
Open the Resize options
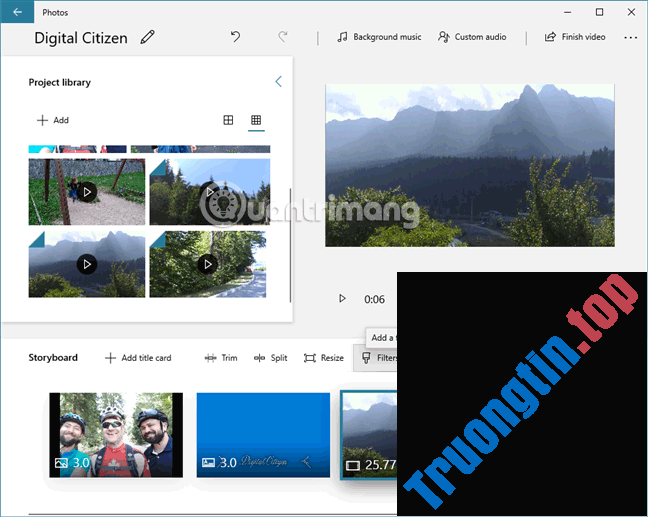tap(324, 358)
